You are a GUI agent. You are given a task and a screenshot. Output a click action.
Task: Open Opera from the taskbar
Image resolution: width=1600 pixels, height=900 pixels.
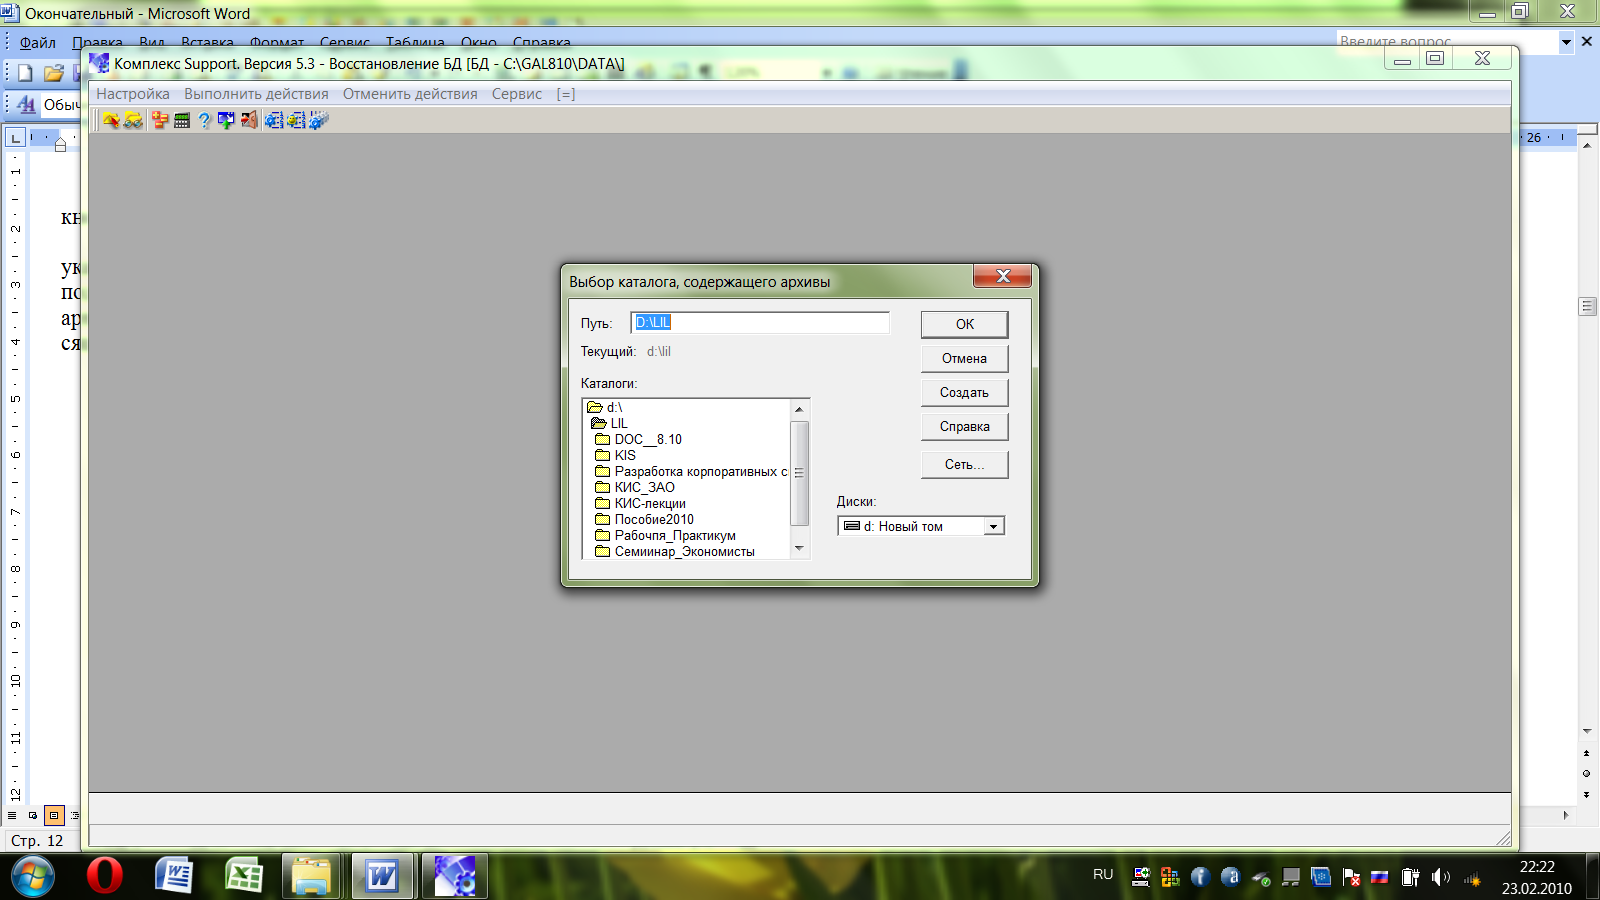(x=104, y=876)
